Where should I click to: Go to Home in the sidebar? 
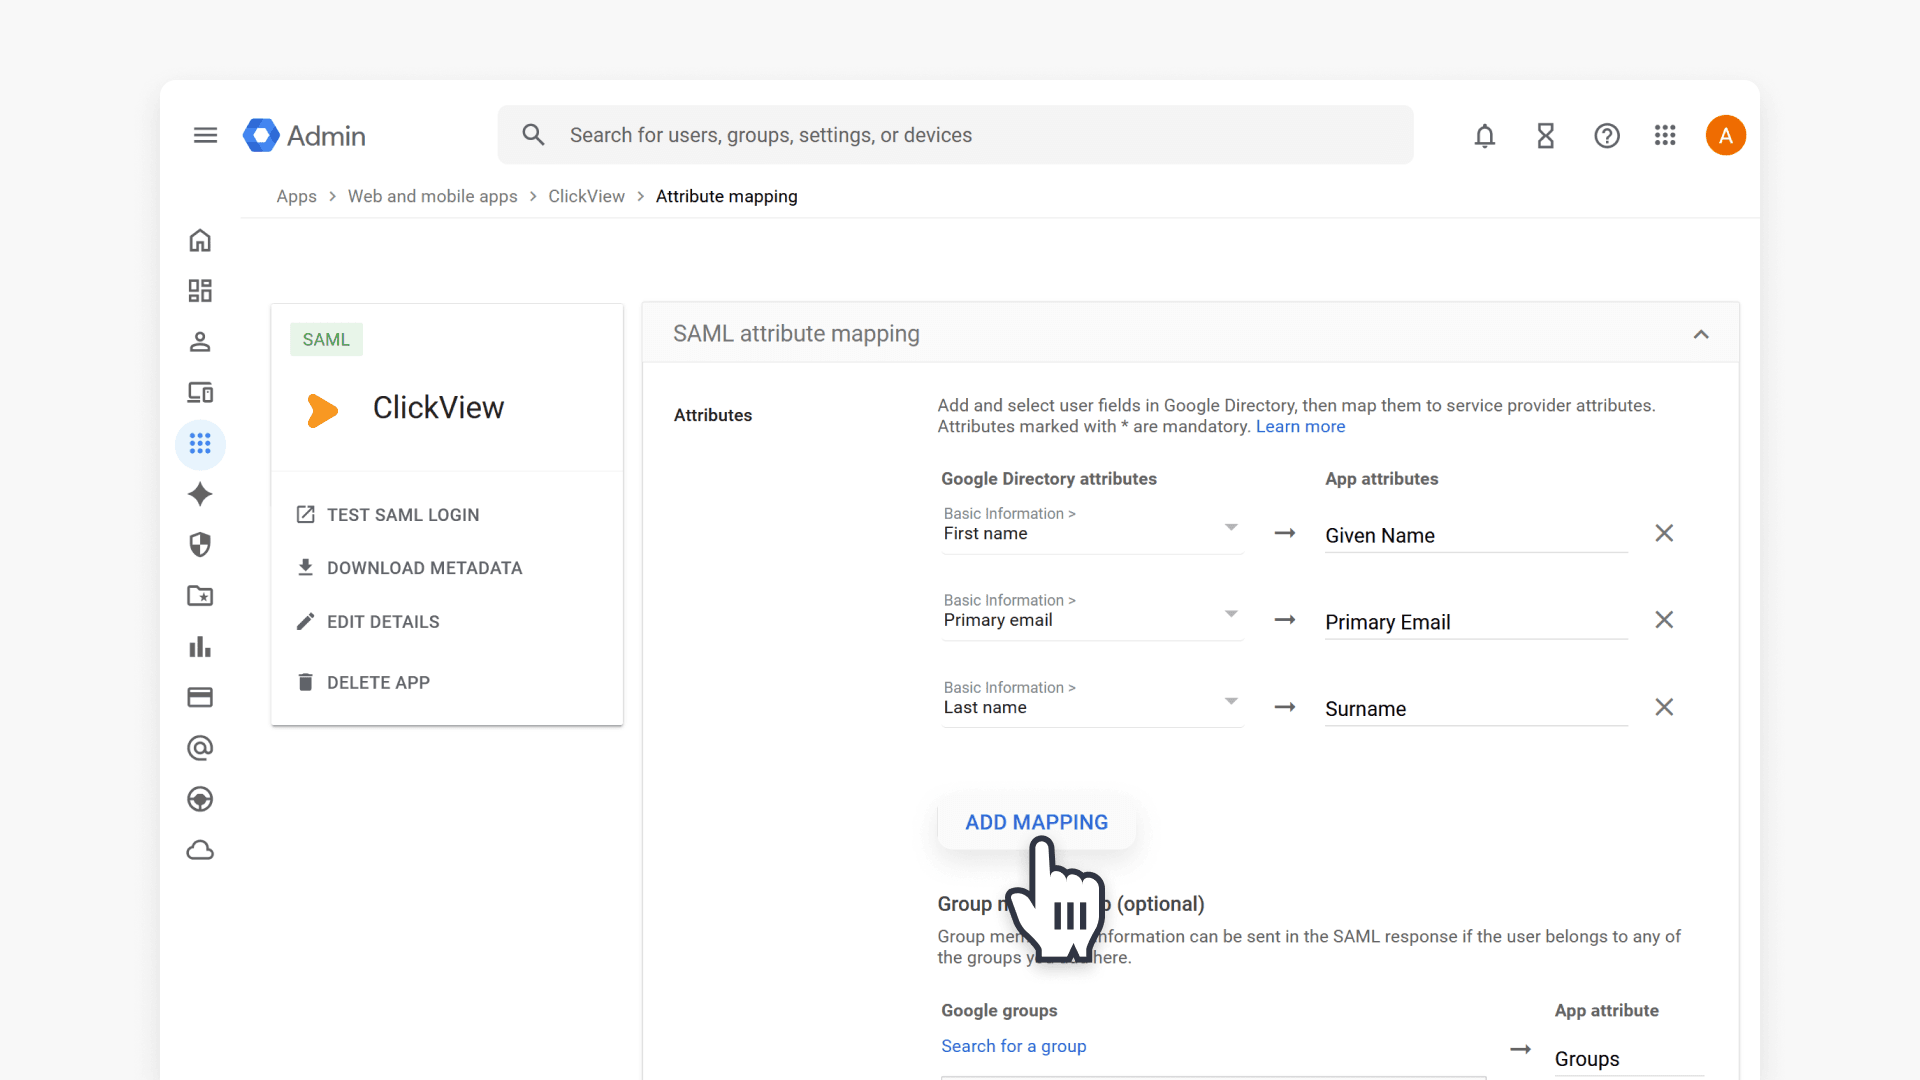tap(200, 241)
